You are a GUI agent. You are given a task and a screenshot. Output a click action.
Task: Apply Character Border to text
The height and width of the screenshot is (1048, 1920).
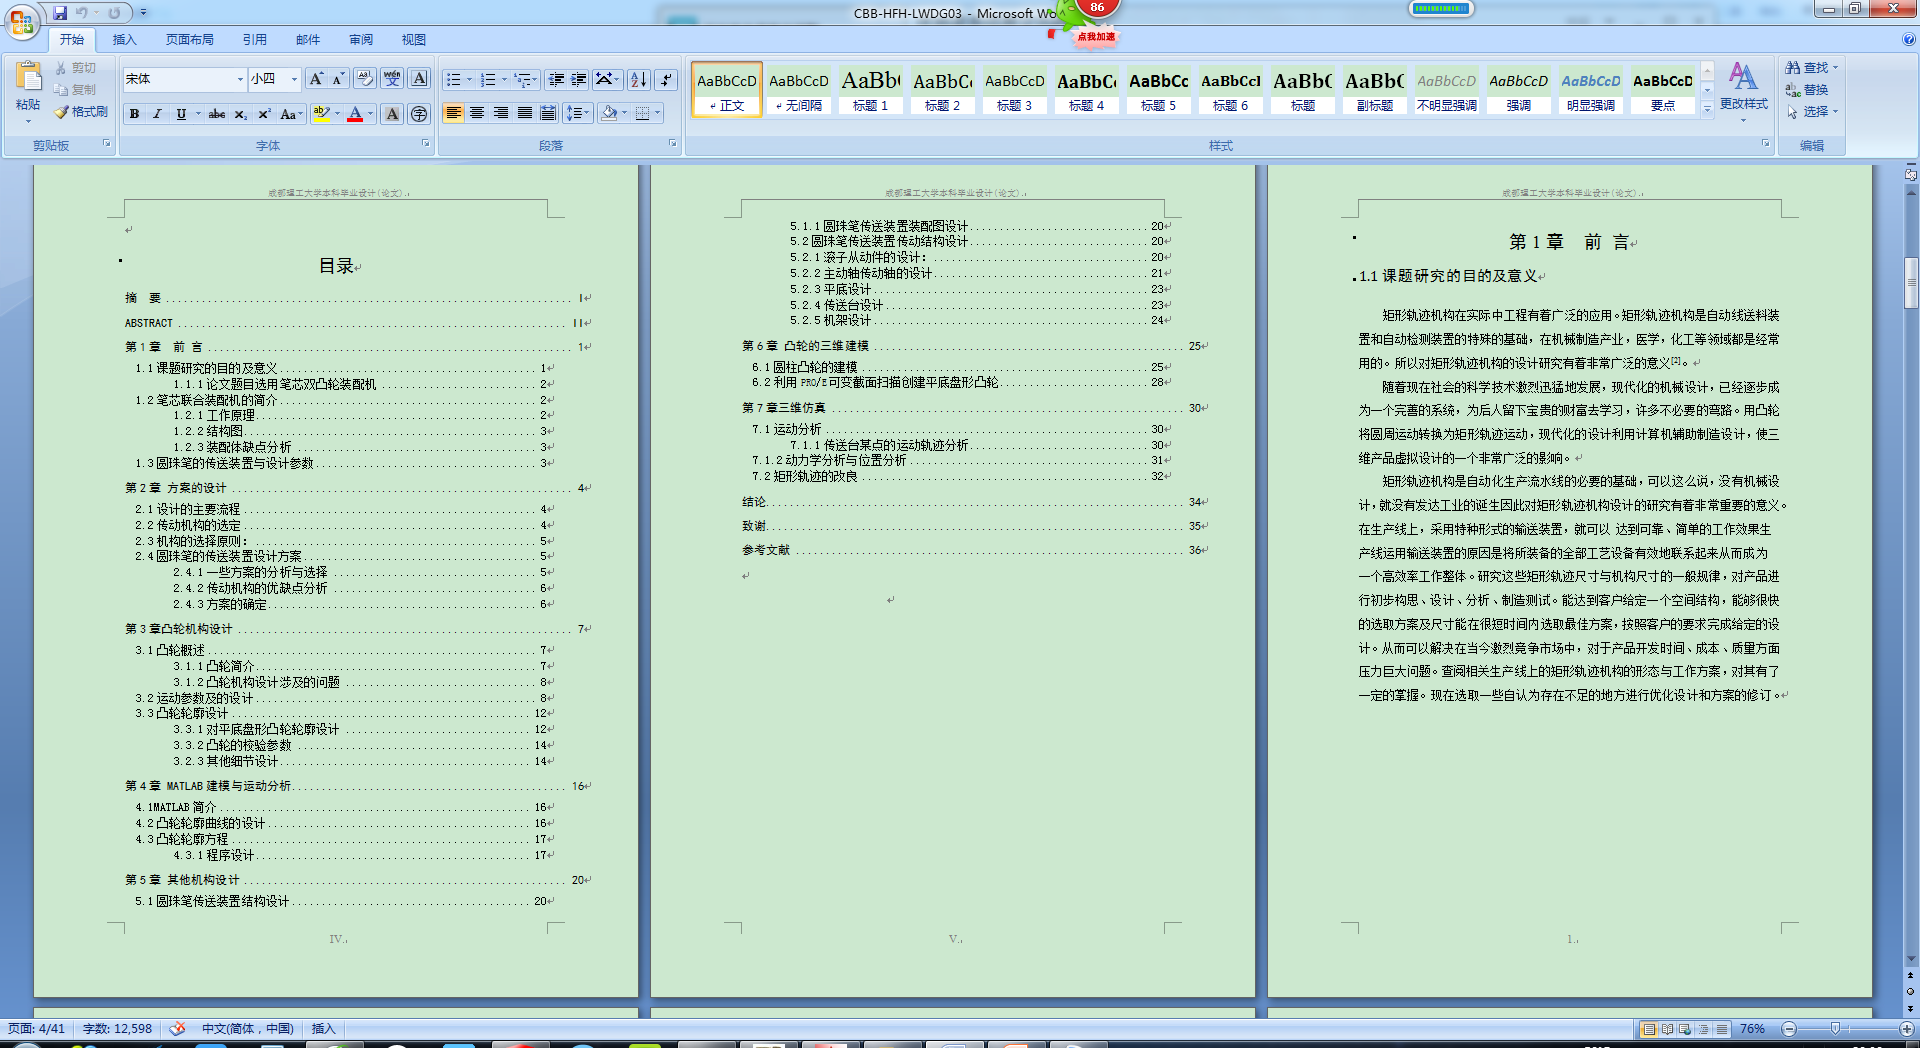(x=420, y=79)
